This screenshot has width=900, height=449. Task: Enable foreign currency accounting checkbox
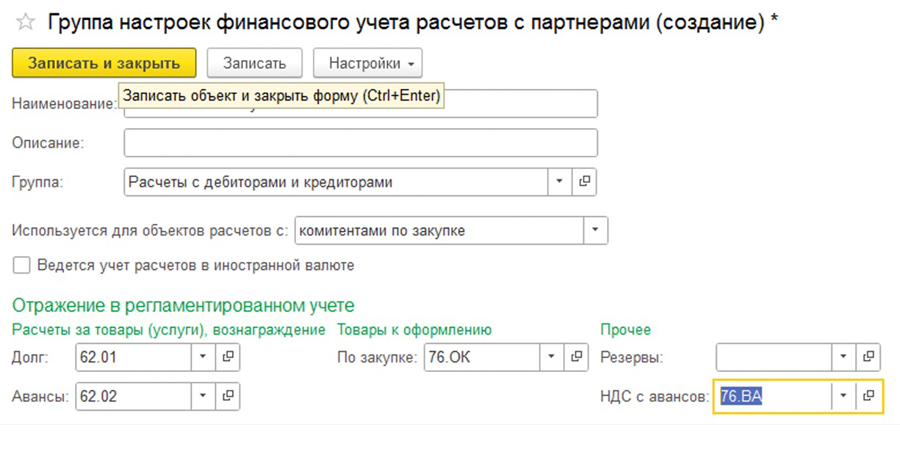click(x=21, y=266)
